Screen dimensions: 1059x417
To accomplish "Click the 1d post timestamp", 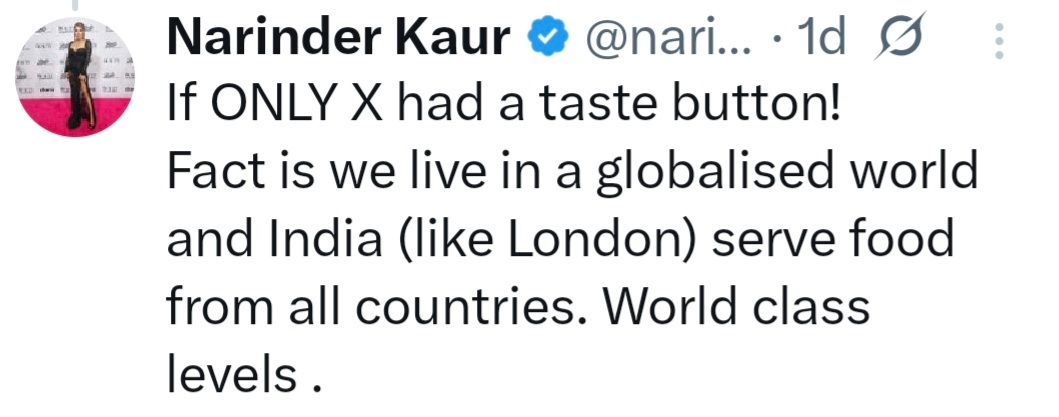I will [817, 40].
